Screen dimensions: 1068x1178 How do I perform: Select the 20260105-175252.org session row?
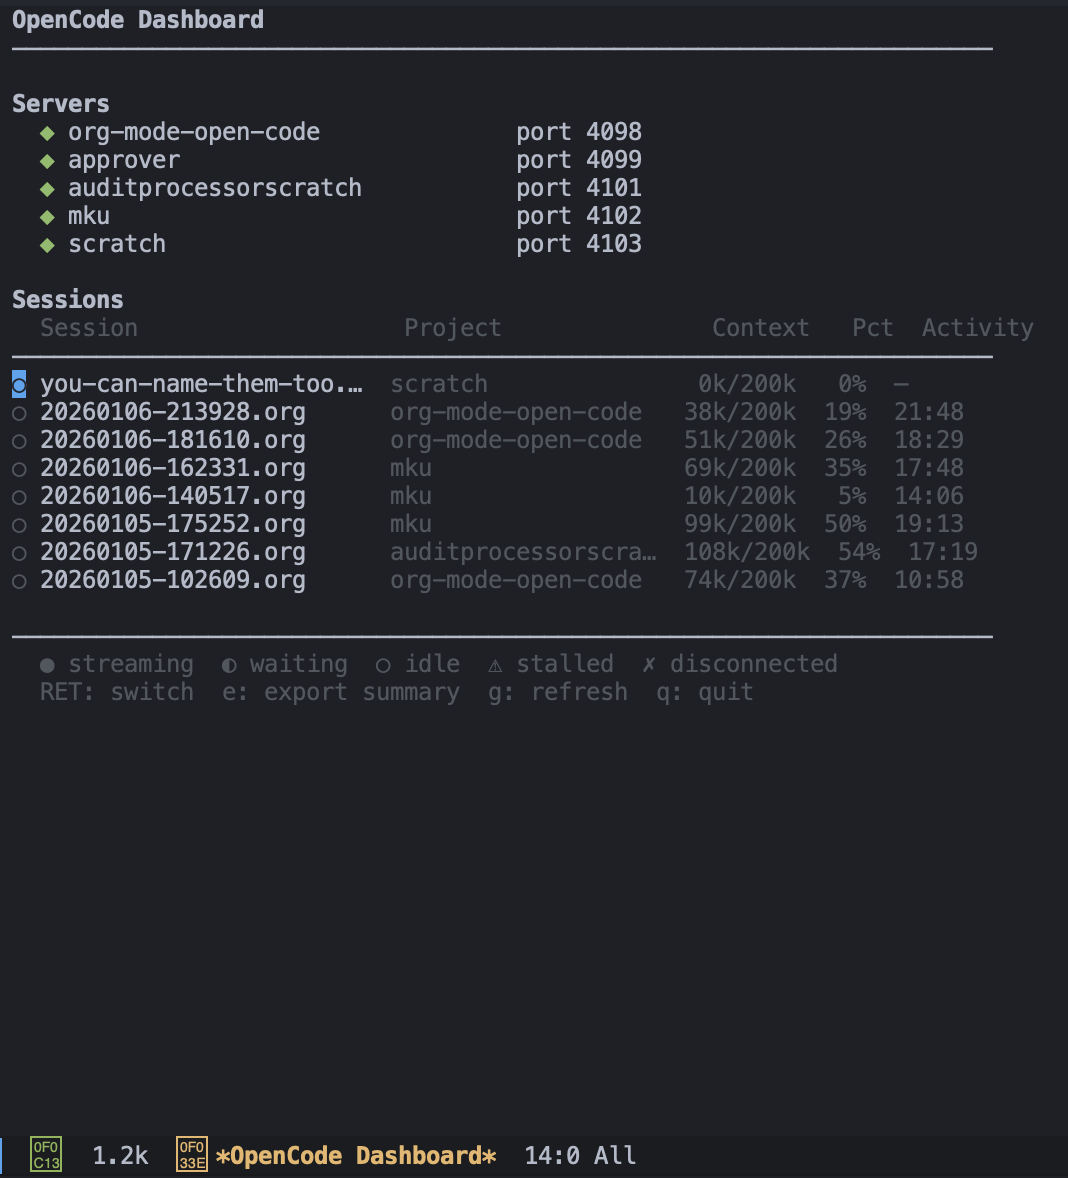172,524
